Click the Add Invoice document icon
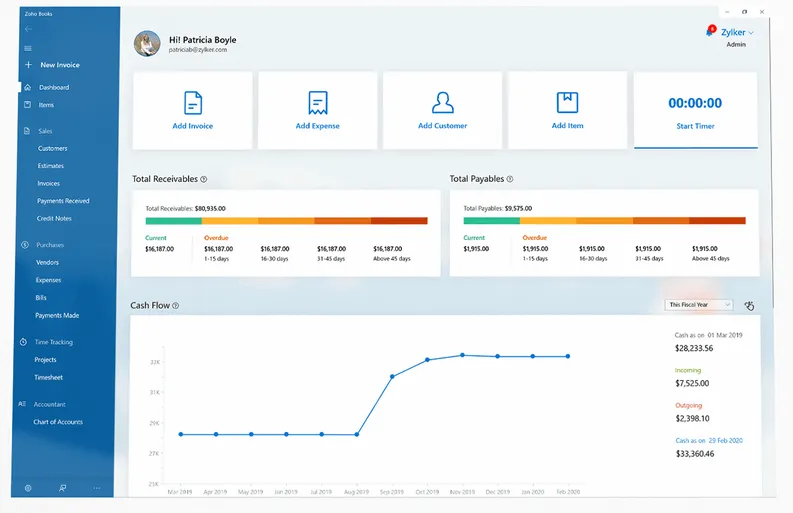Screen dimensions: 793x513 [x=193, y=103]
